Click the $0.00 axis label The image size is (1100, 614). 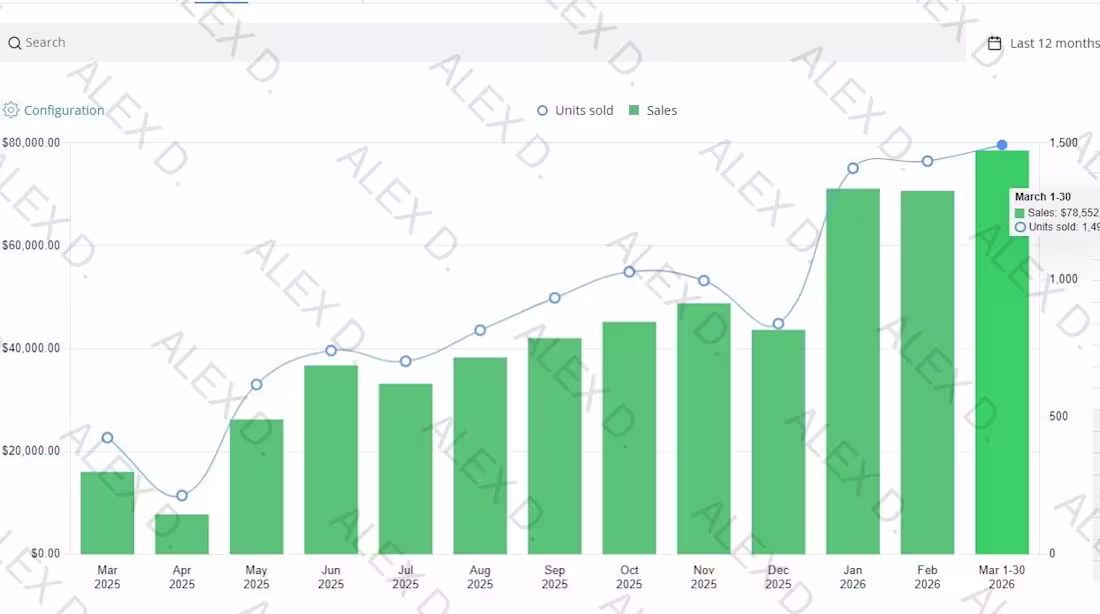coord(46,554)
